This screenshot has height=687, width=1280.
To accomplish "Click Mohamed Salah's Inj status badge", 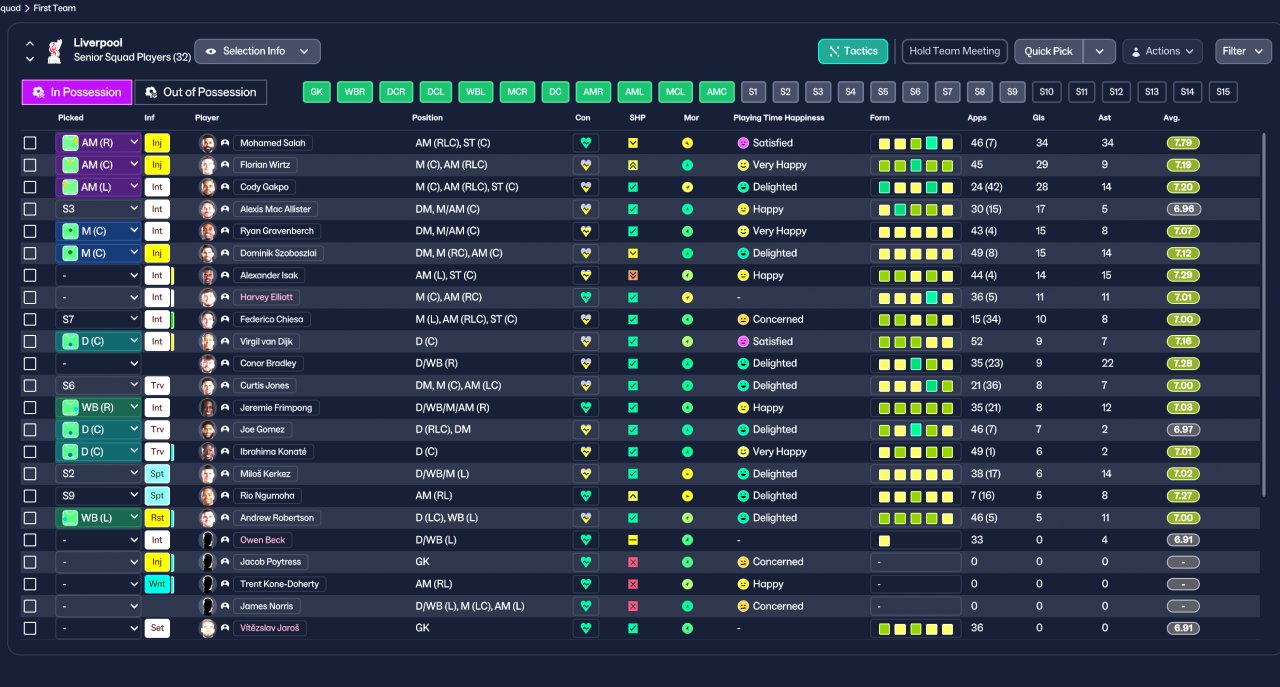I will (157, 143).
